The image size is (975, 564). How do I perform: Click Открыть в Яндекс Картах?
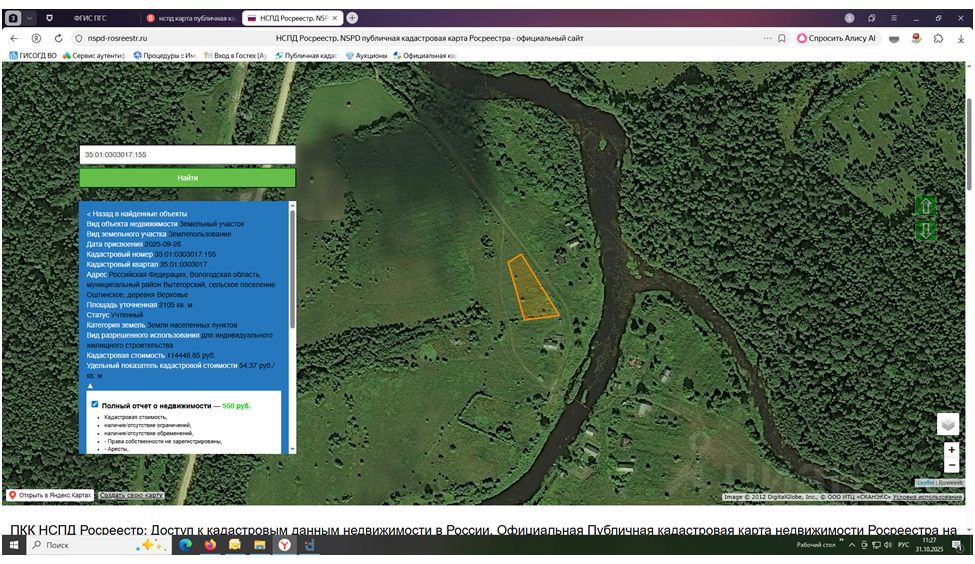tap(50, 496)
